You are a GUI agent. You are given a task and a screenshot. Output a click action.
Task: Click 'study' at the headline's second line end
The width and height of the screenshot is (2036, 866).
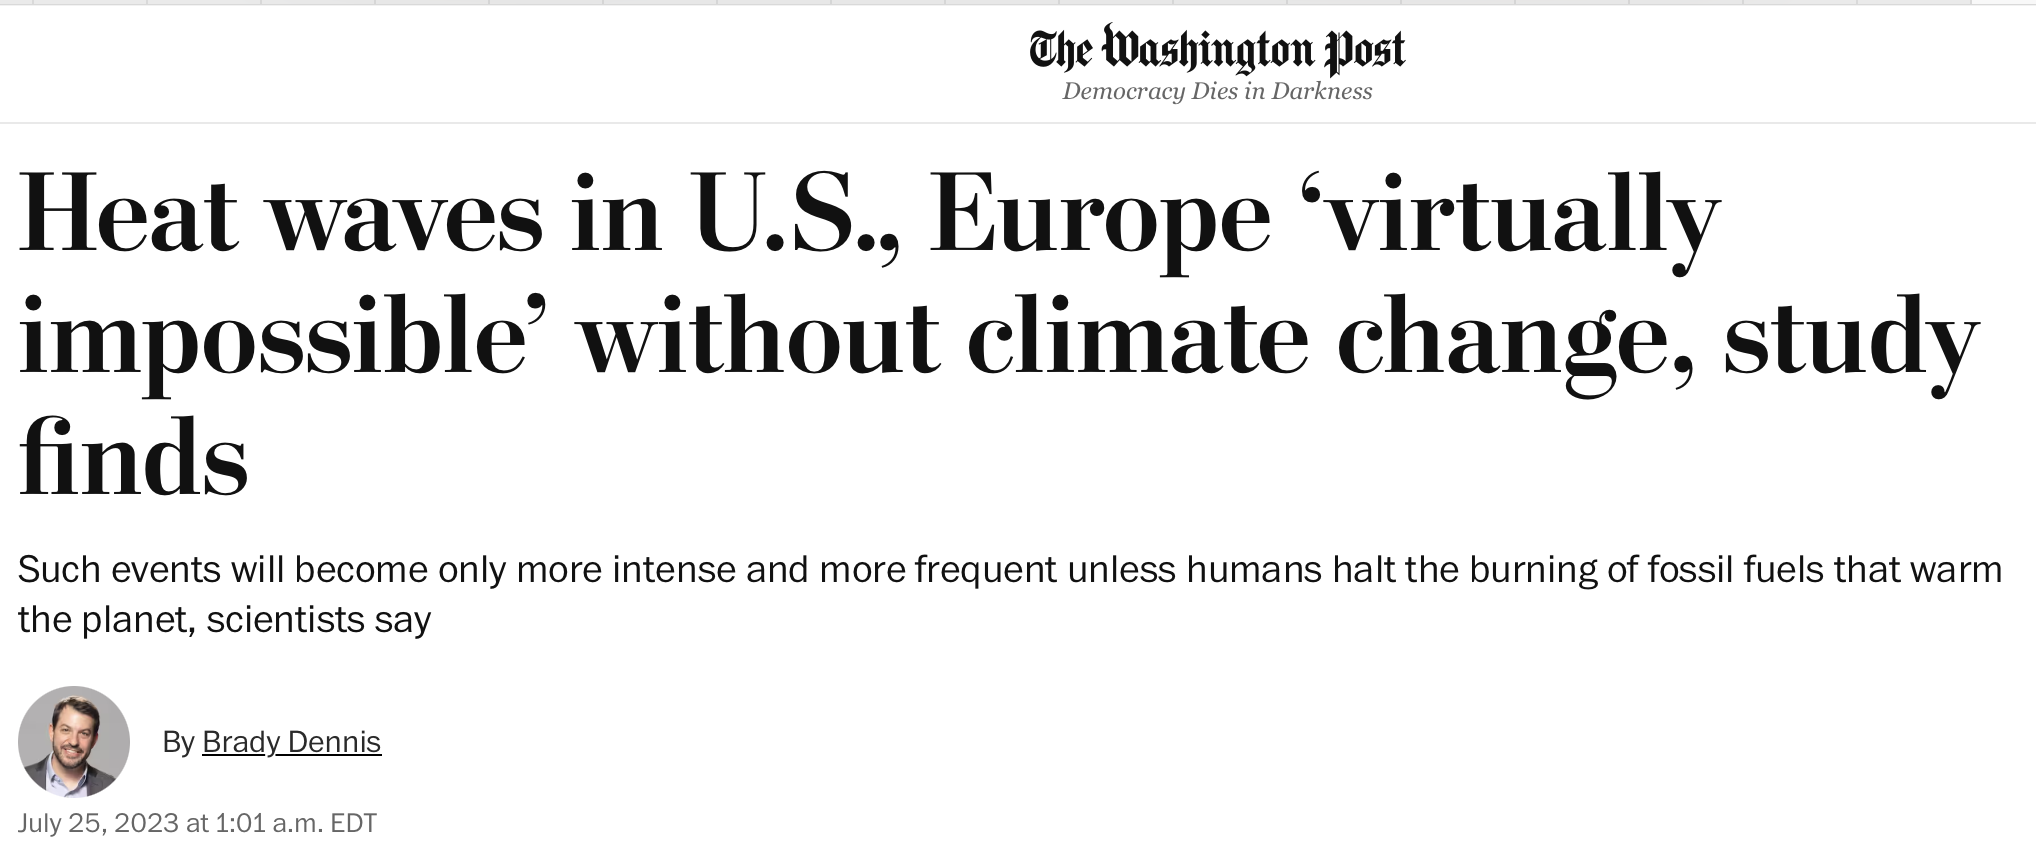click(1851, 343)
